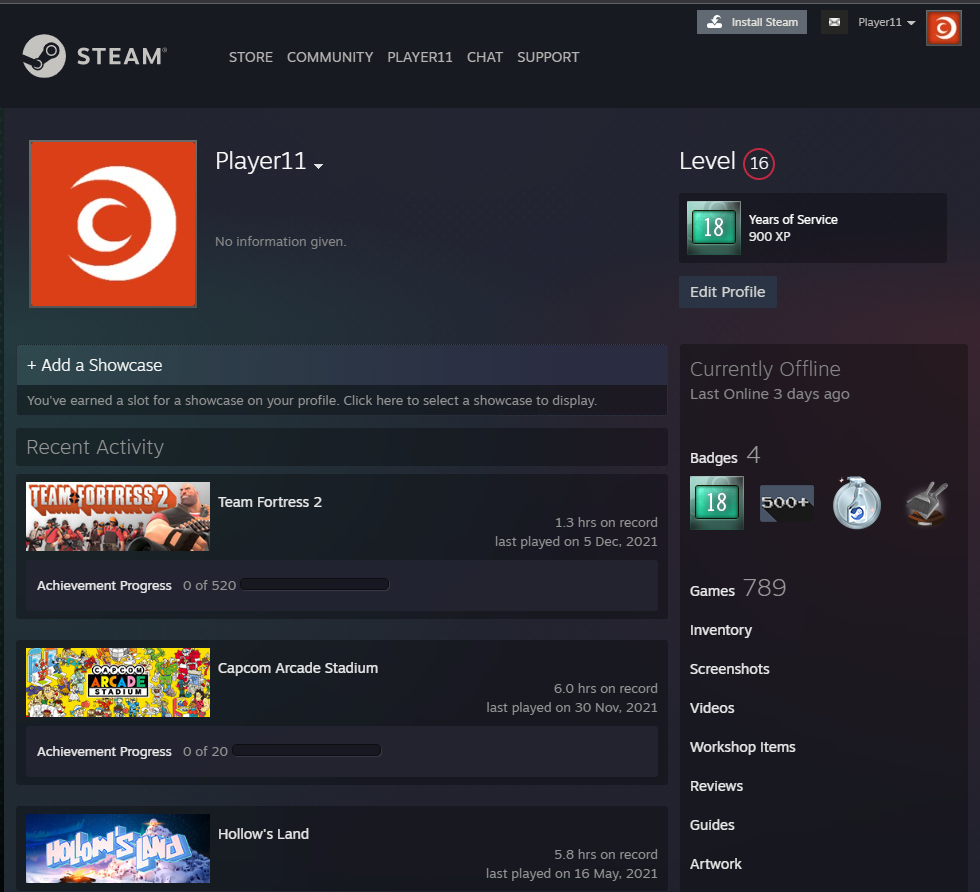Click the Team Fortress 2 achievement progress bar
The image size is (980, 892).
(315, 584)
